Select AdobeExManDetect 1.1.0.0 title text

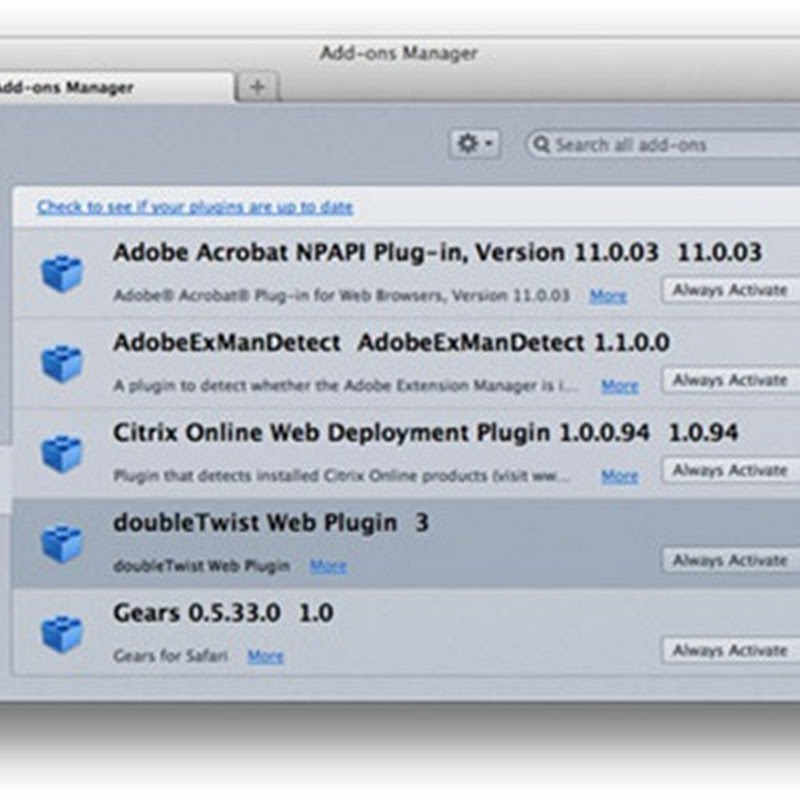pyautogui.click(x=391, y=342)
